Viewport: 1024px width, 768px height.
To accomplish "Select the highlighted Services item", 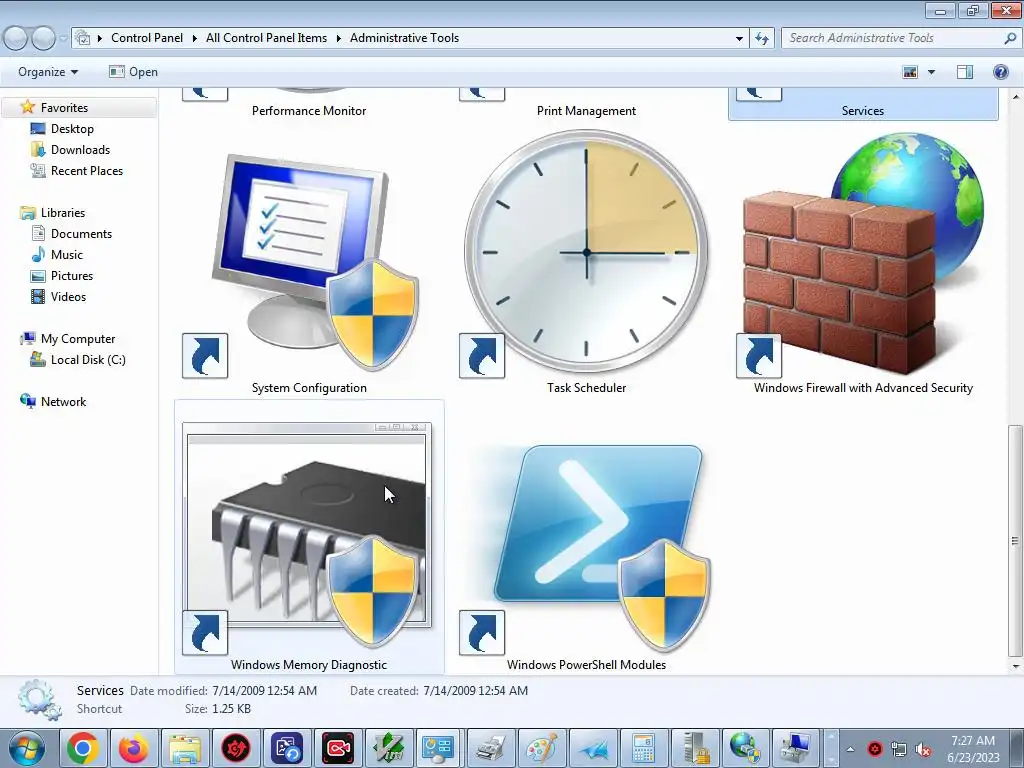I will pyautogui.click(x=863, y=104).
